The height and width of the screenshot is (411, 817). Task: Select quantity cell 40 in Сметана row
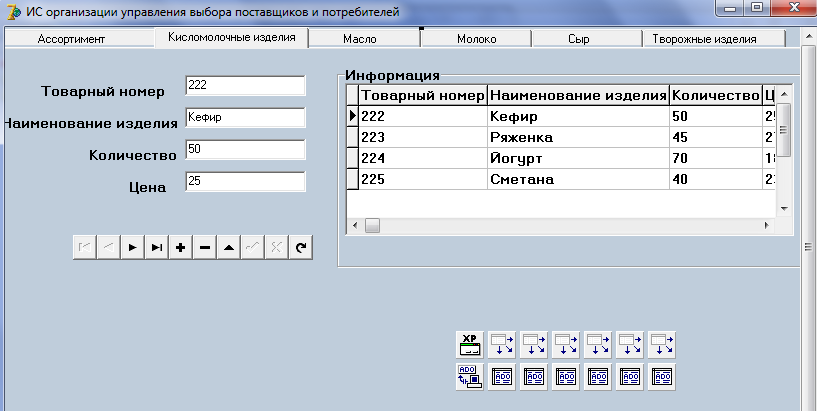point(715,179)
